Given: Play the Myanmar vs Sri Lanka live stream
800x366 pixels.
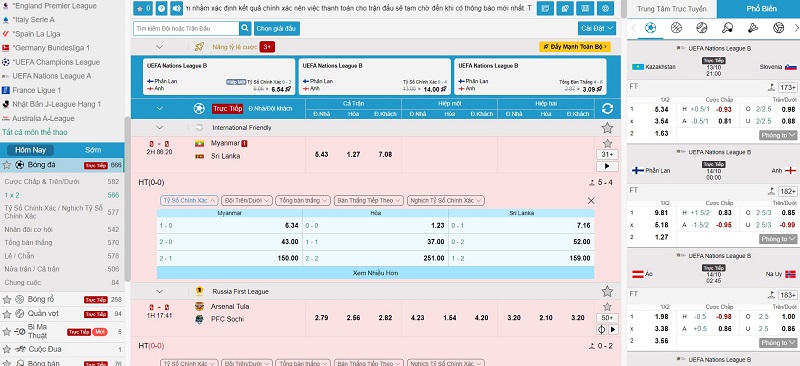Looking at the screenshot, I should pyautogui.click(x=607, y=166).
